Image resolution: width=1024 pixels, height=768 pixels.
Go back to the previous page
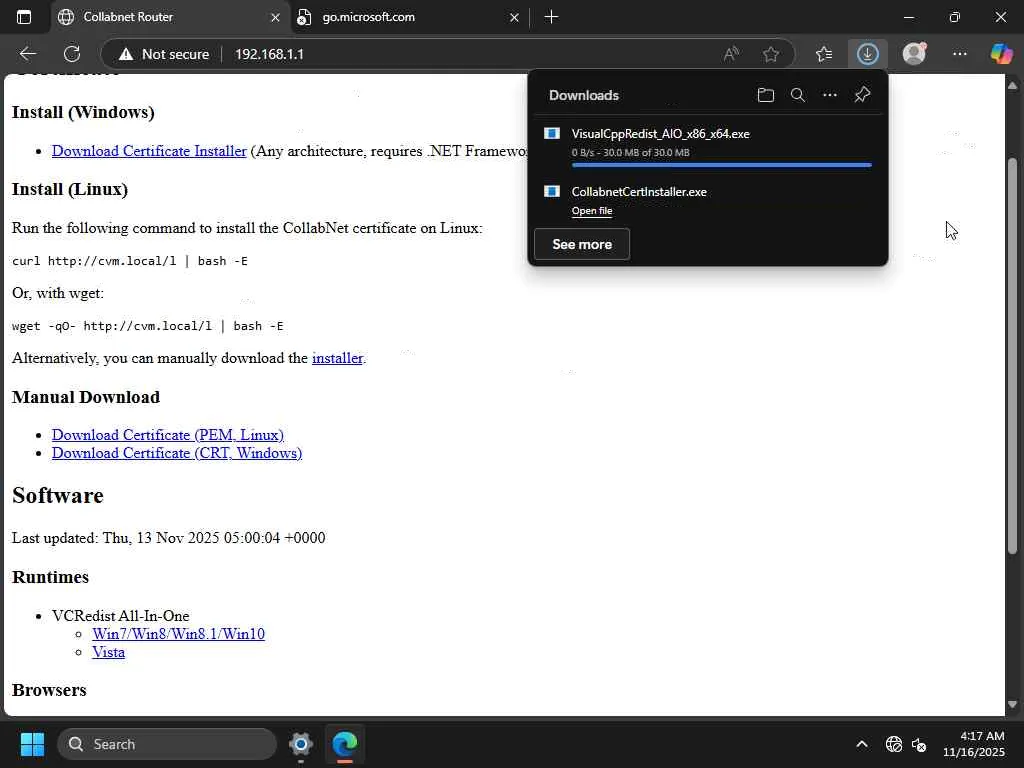pyautogui.click(x=27, y=54)
